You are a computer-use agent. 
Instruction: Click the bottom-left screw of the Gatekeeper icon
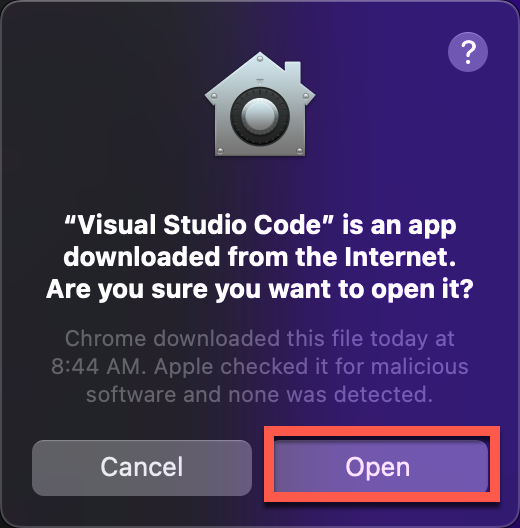pyautogui.click(x=220, y=151)
